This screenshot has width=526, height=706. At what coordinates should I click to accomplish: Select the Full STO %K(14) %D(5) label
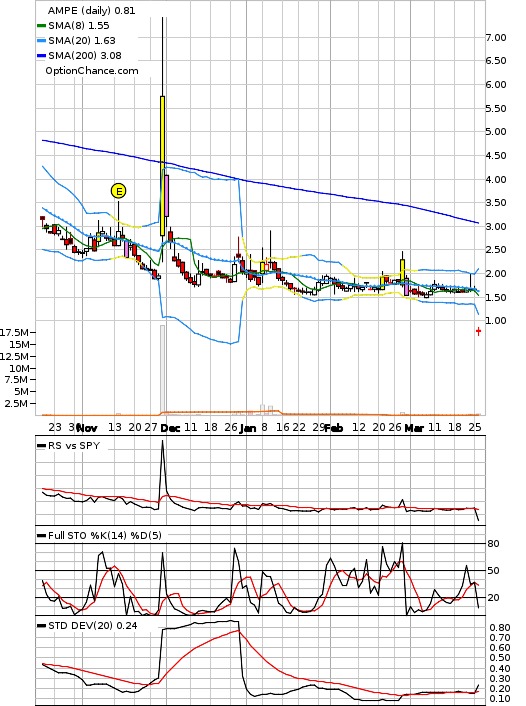click(104, 535)
